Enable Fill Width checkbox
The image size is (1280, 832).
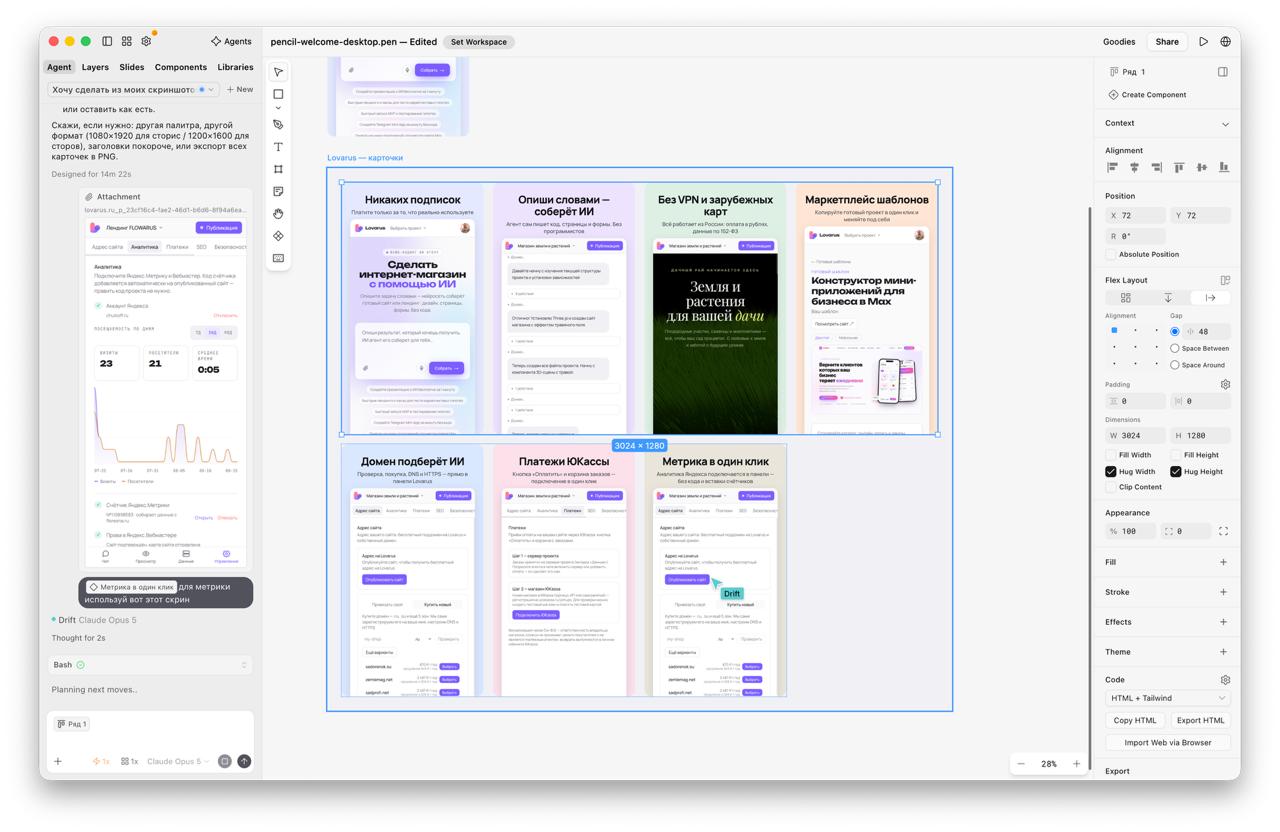[x=1111, y=455]
